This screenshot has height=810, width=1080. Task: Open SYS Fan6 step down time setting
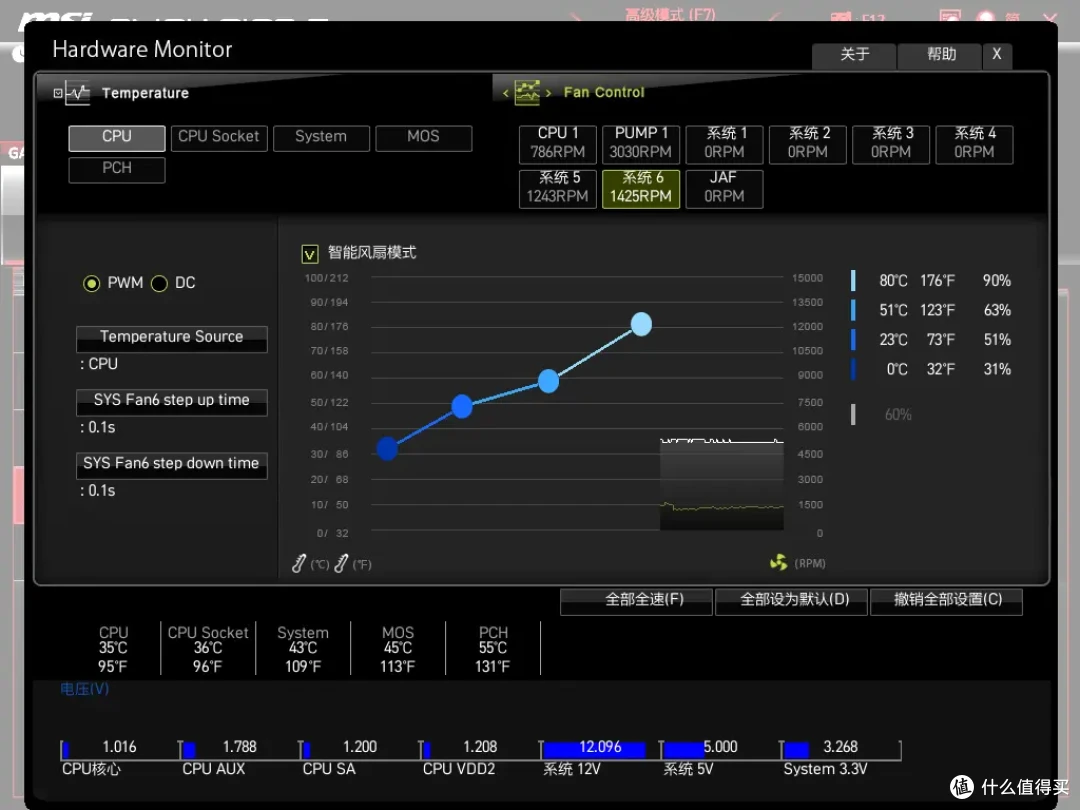(x=172, y=465)
